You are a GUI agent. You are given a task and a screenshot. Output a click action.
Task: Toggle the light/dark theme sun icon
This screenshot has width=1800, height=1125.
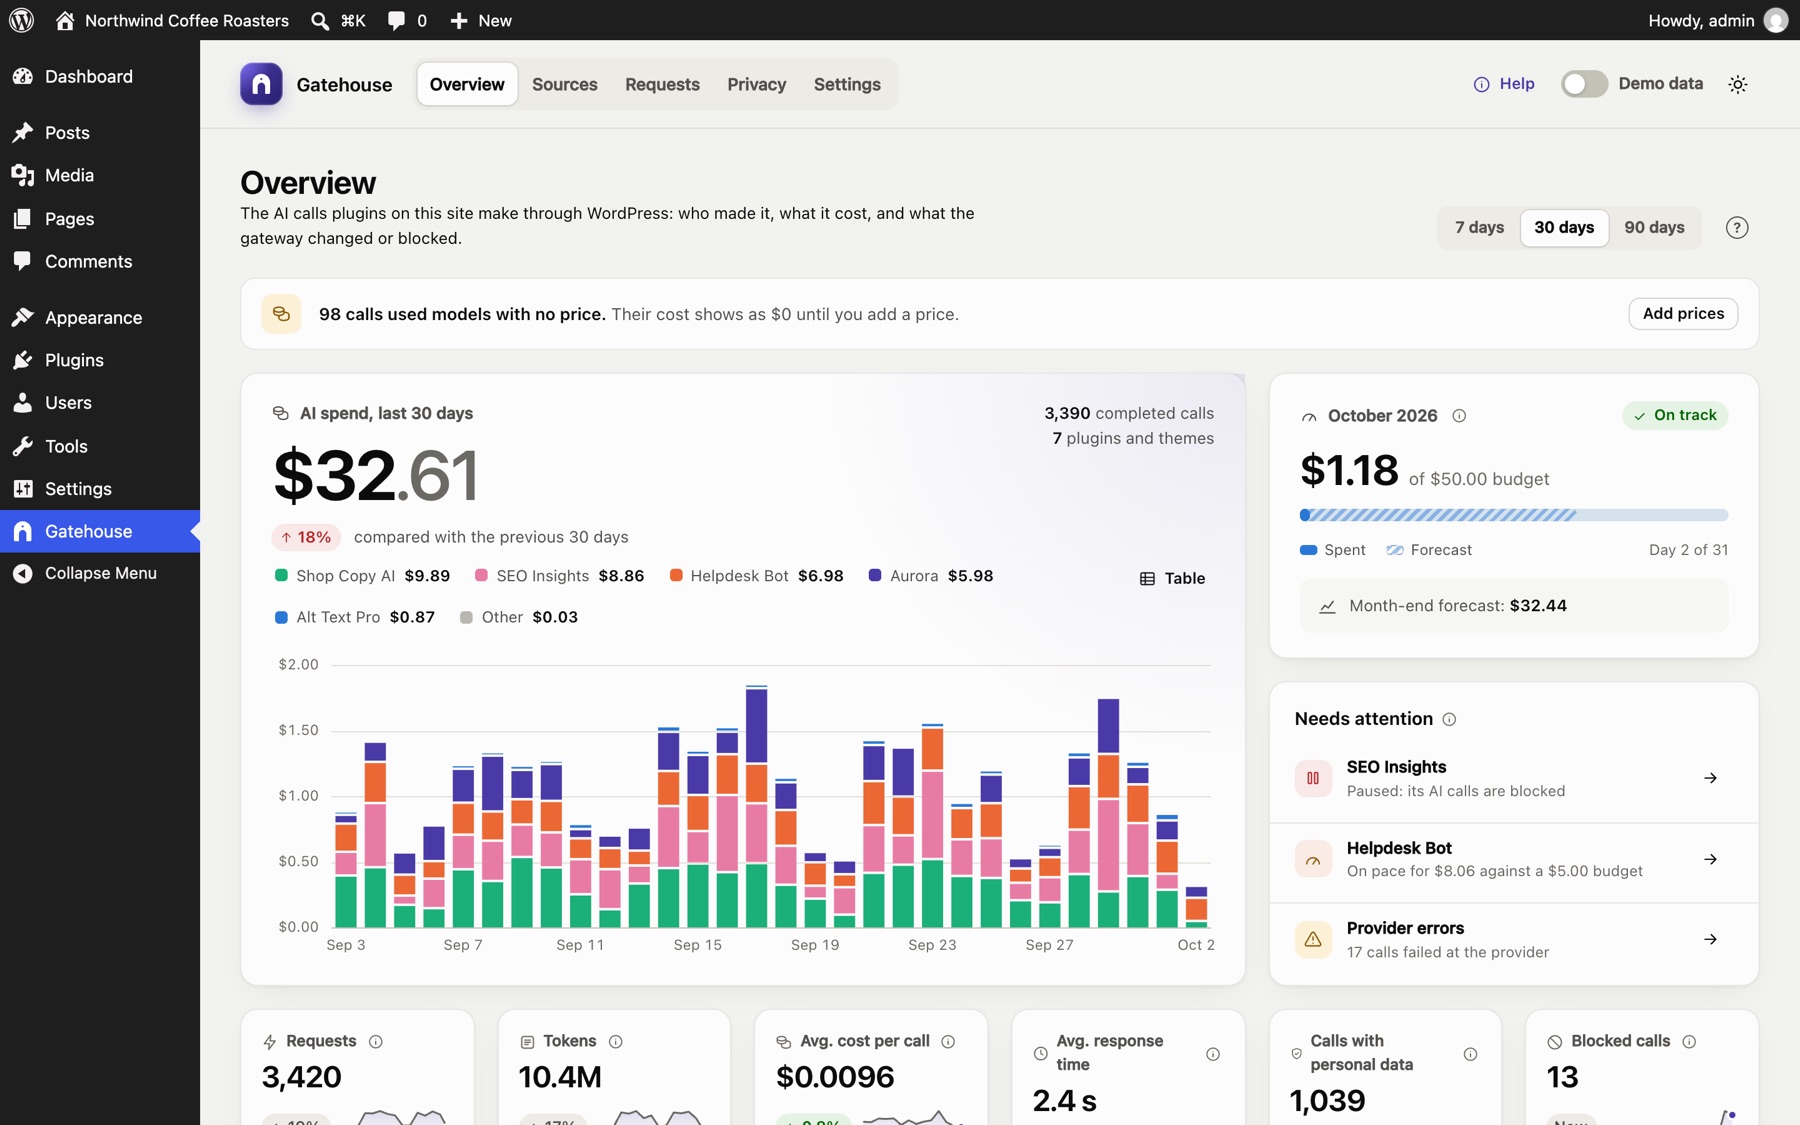pos(1738,84)
